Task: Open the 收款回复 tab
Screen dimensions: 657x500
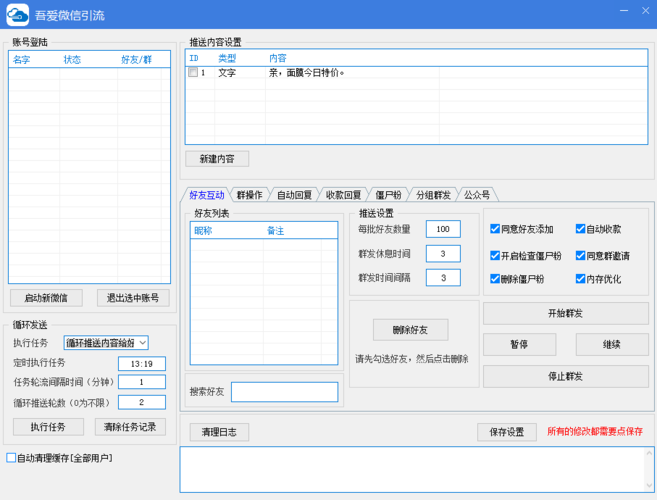Action: (x=343, y=195)
